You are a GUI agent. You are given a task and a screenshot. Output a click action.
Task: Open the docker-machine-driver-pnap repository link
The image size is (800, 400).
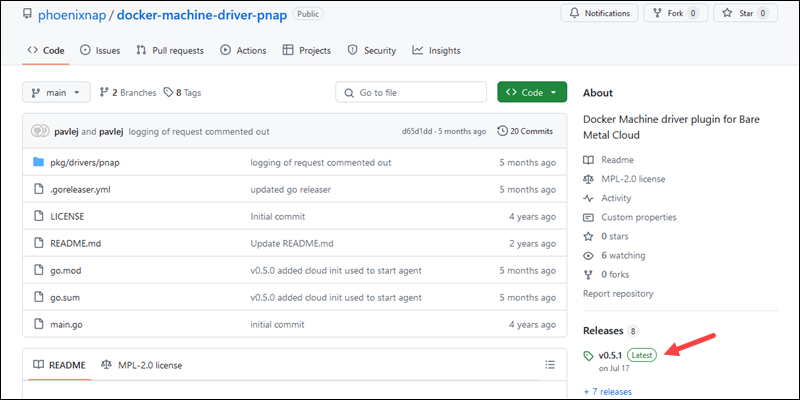click(x=202, y=14)
